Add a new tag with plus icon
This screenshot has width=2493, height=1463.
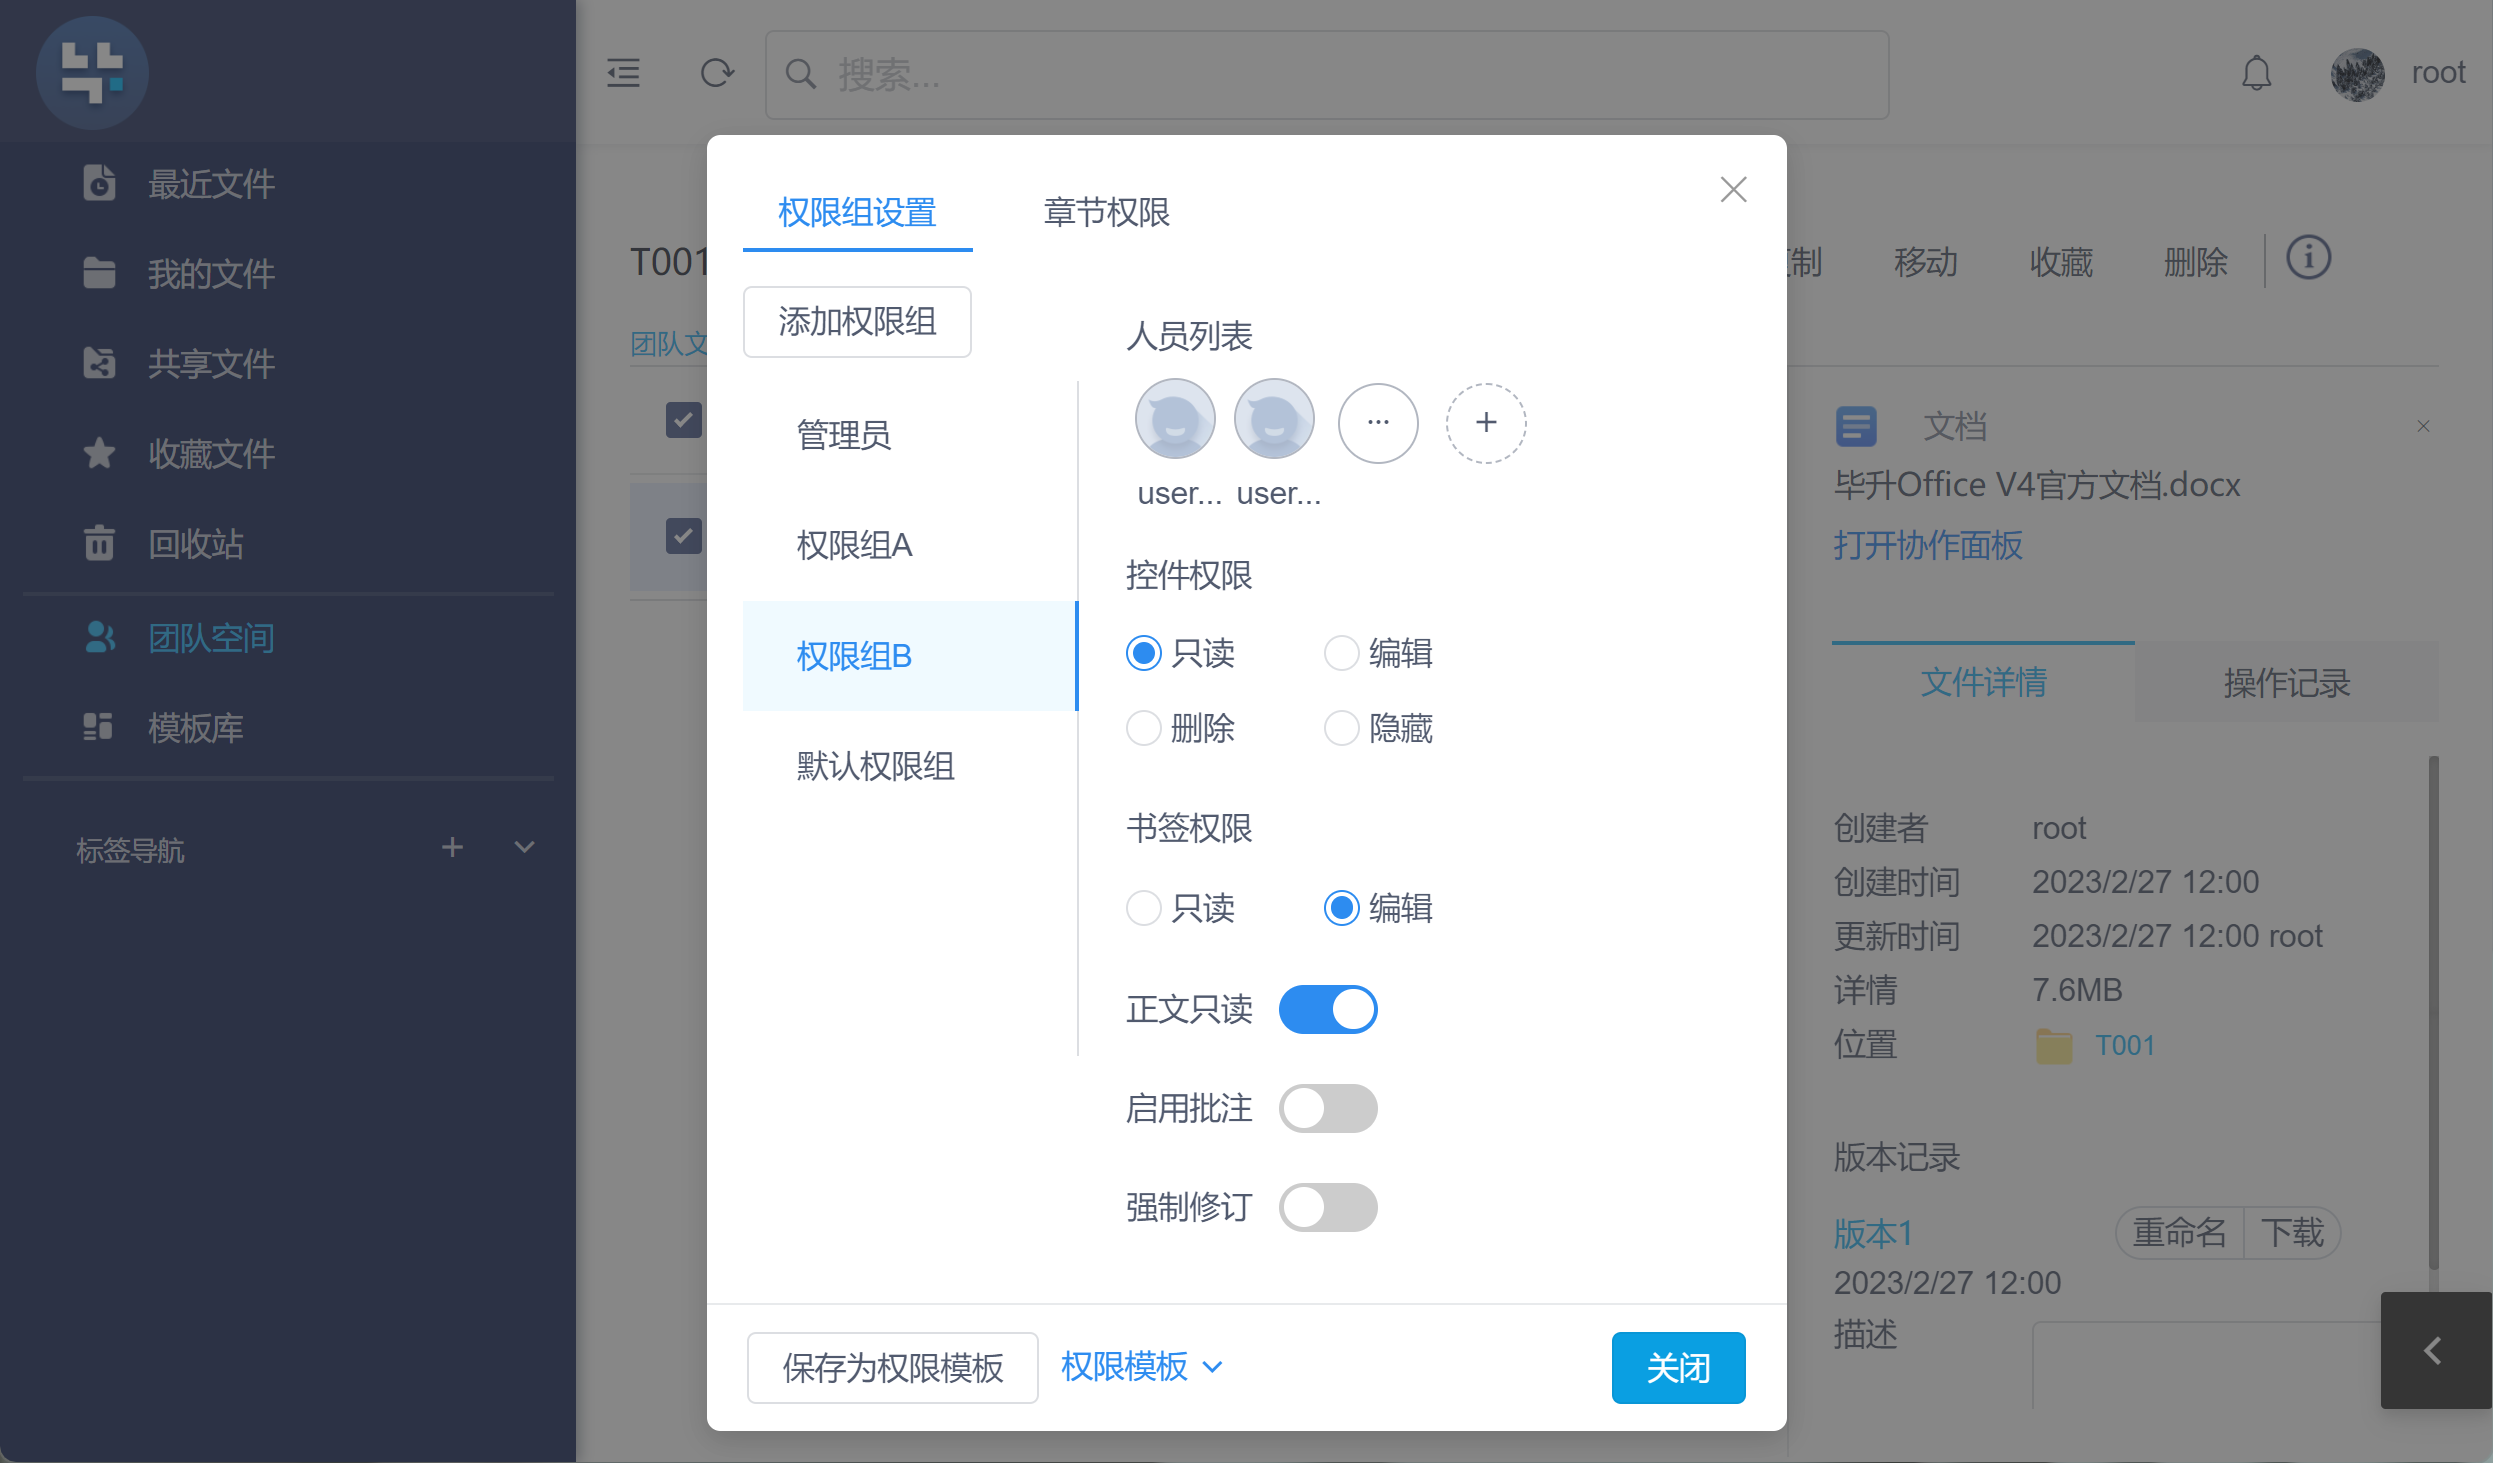tap(452, 848)
